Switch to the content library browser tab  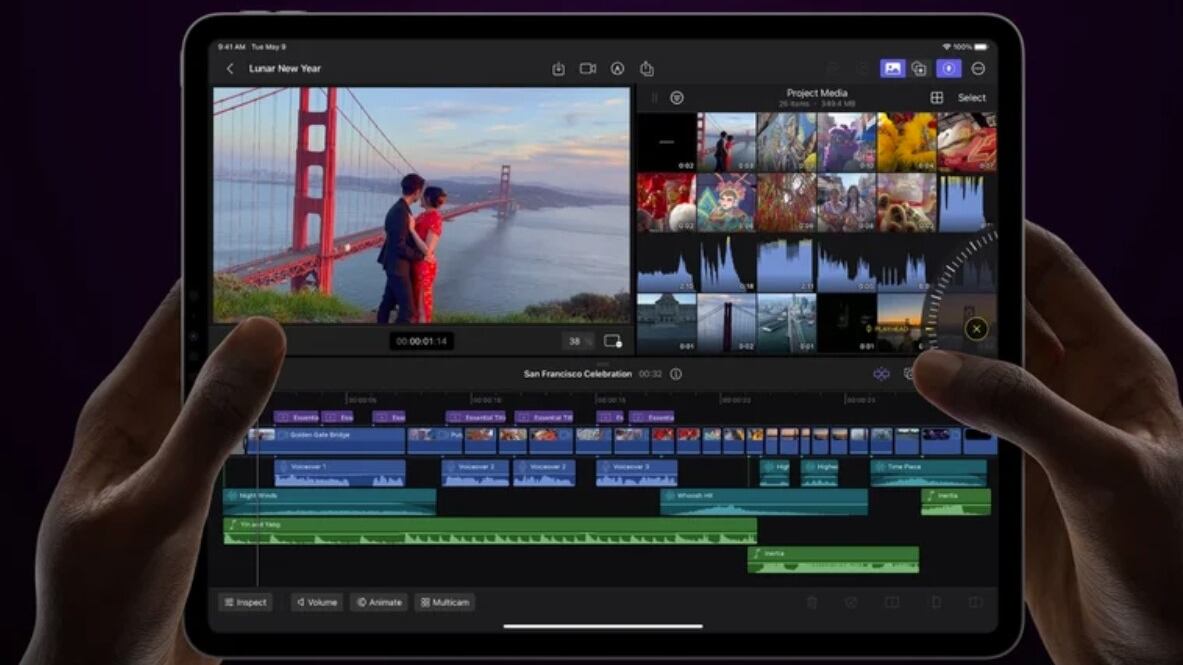(x=919, y=68)
